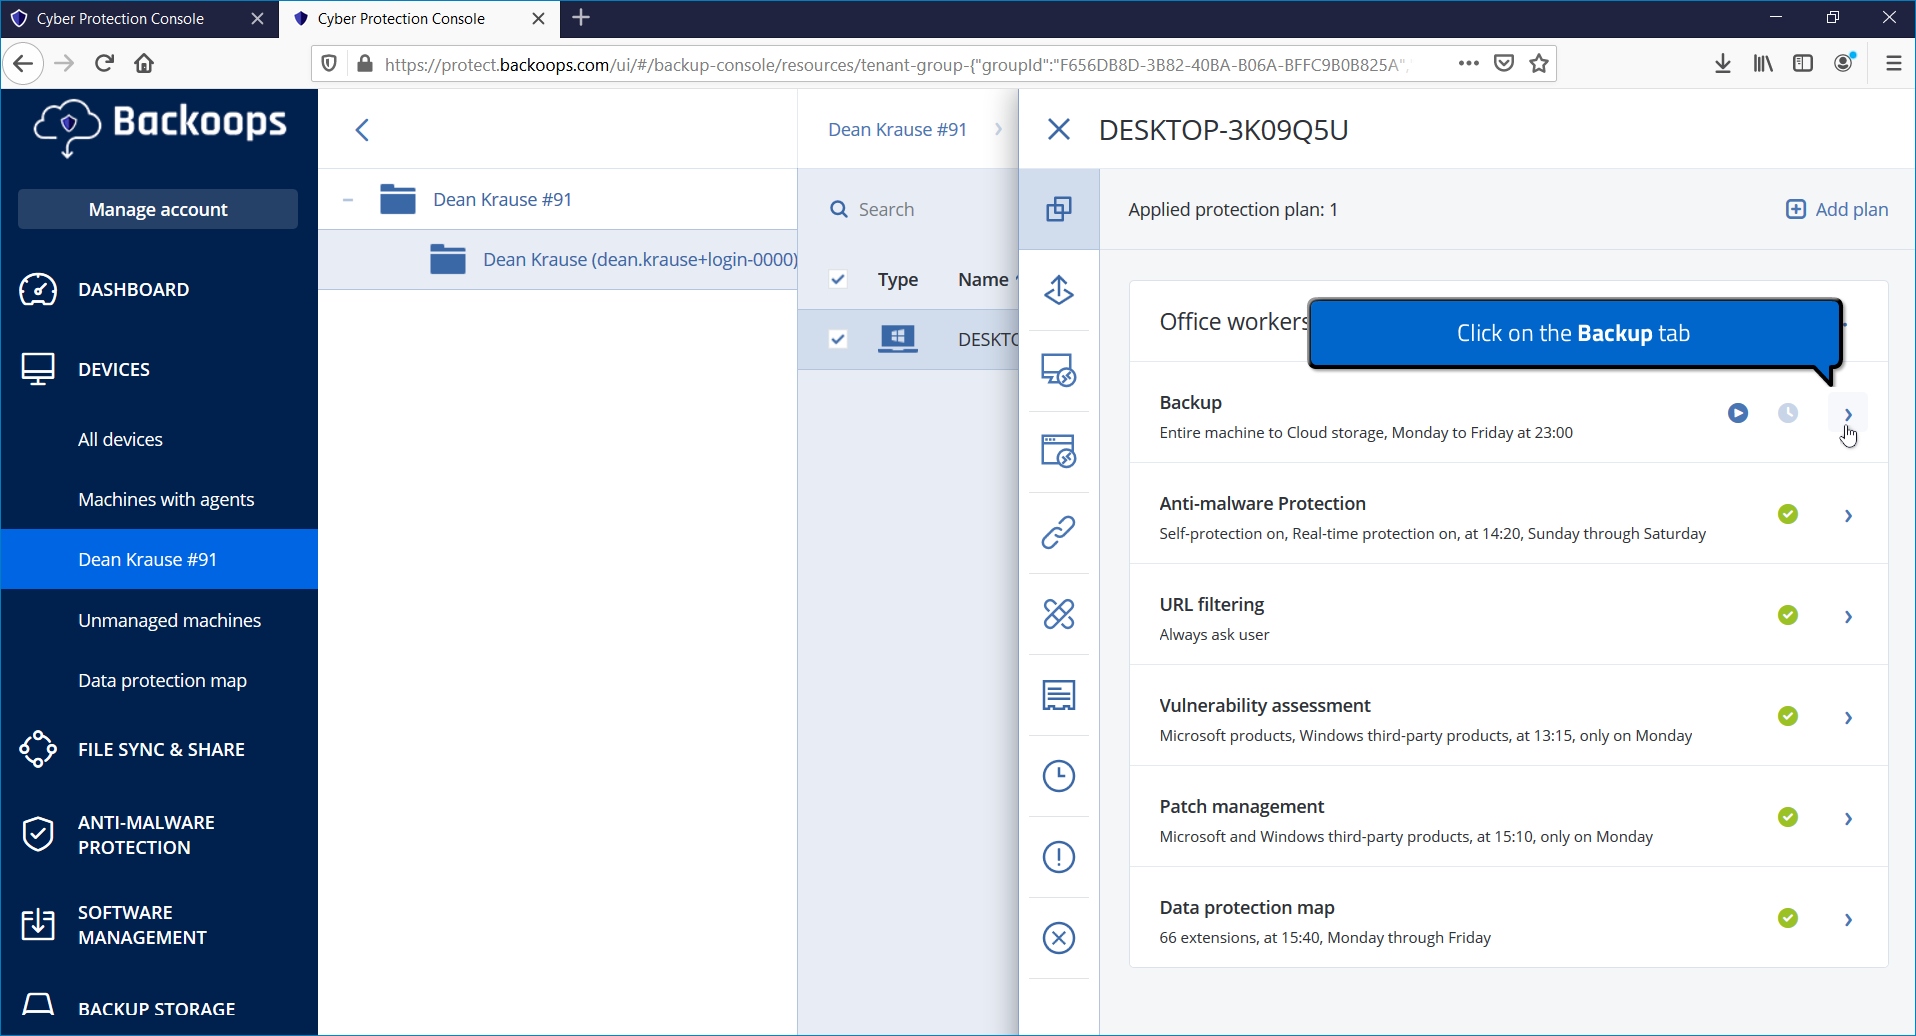Run the Backup now with play icon
The image size is (1916, 1036).
pos(1738,413)
